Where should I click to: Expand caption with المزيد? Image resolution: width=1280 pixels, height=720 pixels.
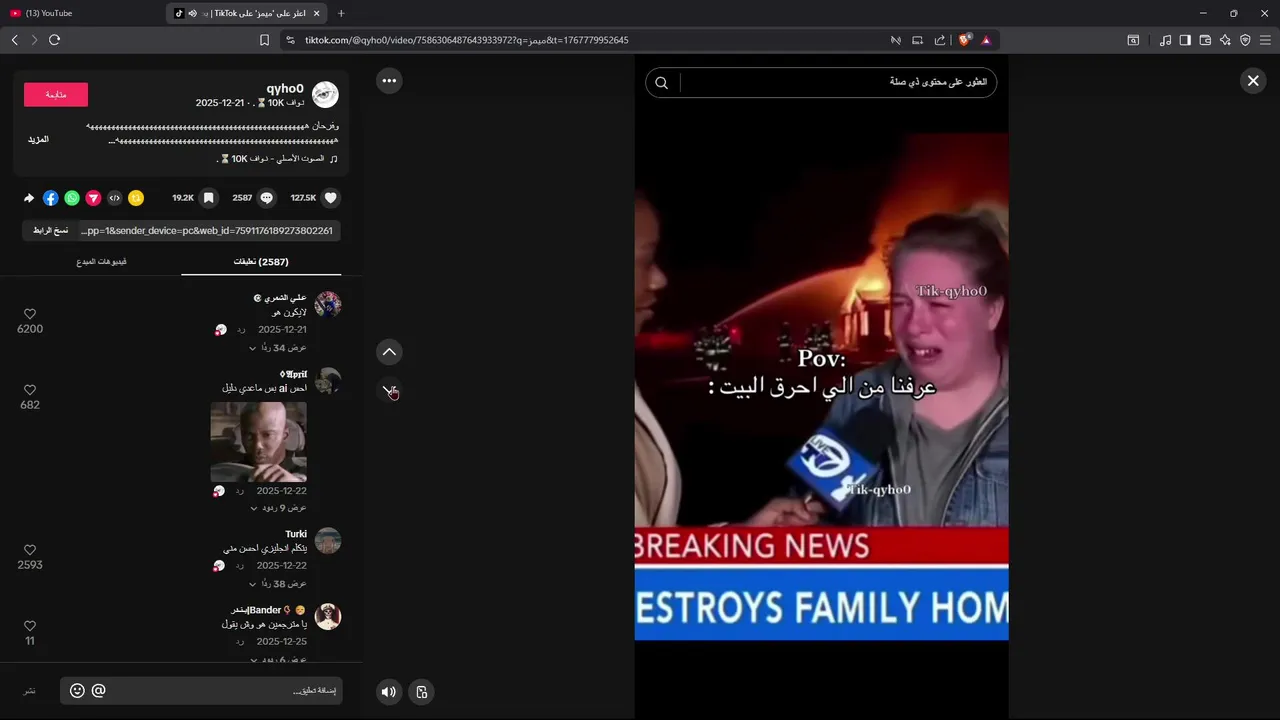pos(38,140)
